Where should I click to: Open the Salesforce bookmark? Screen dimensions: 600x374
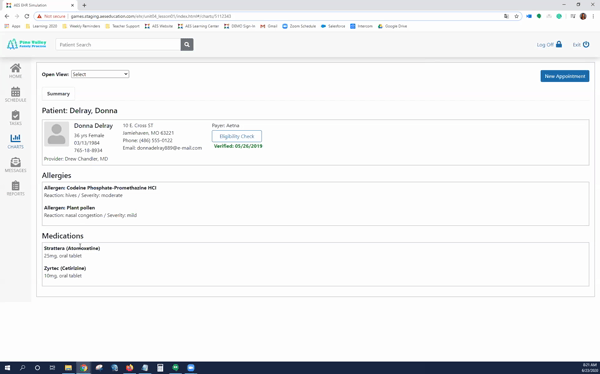click(333, 26)
